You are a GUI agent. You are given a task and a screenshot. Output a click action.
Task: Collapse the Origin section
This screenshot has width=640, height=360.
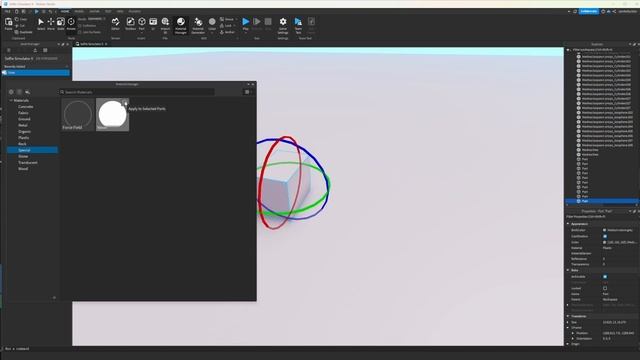(568, 344)
